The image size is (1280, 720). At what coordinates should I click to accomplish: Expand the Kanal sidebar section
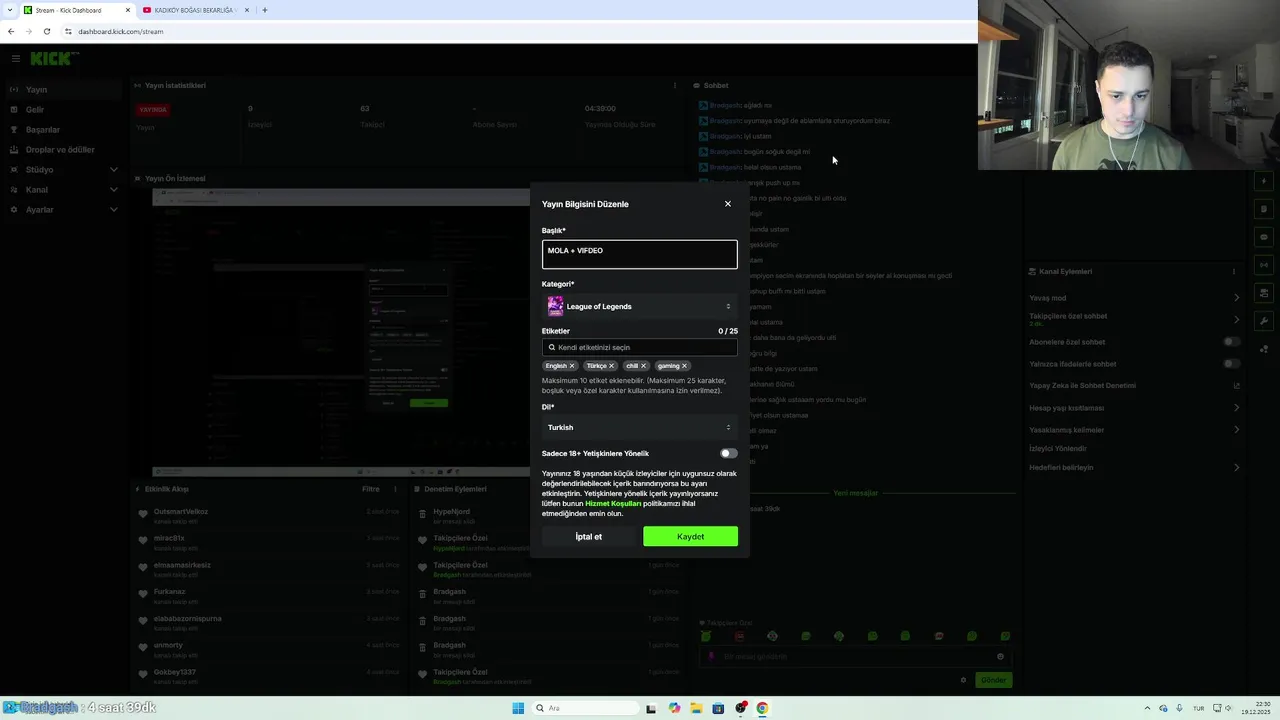(62, 190)
